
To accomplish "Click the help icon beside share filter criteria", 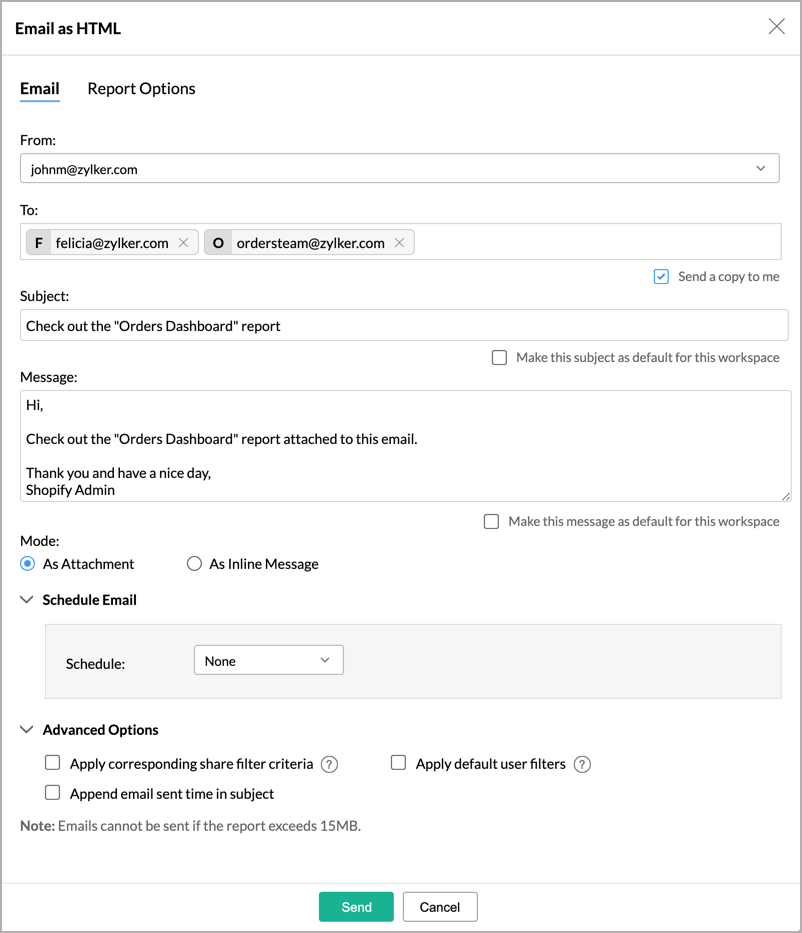I will click(329, 763).
